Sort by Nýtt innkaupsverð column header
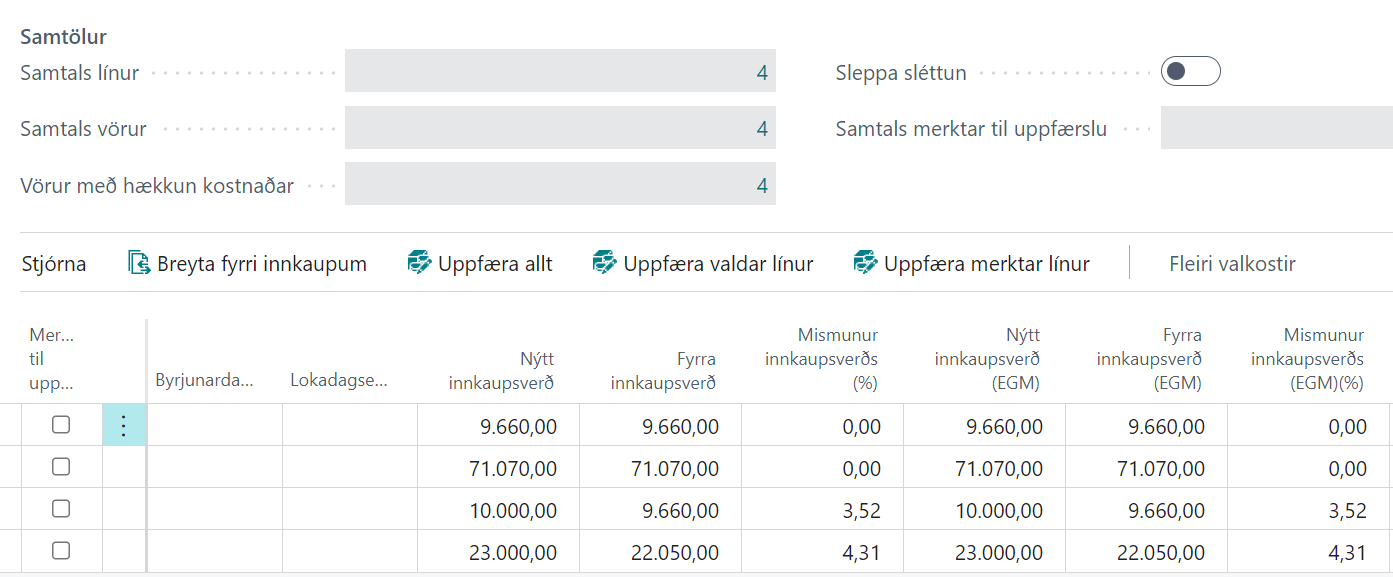This screenshot has height=577, width=1393. (x=501, y=370)
